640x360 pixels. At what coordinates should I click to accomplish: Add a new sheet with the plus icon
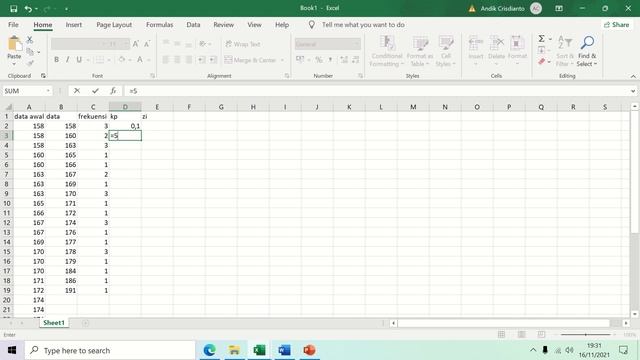tap(85, 323)
